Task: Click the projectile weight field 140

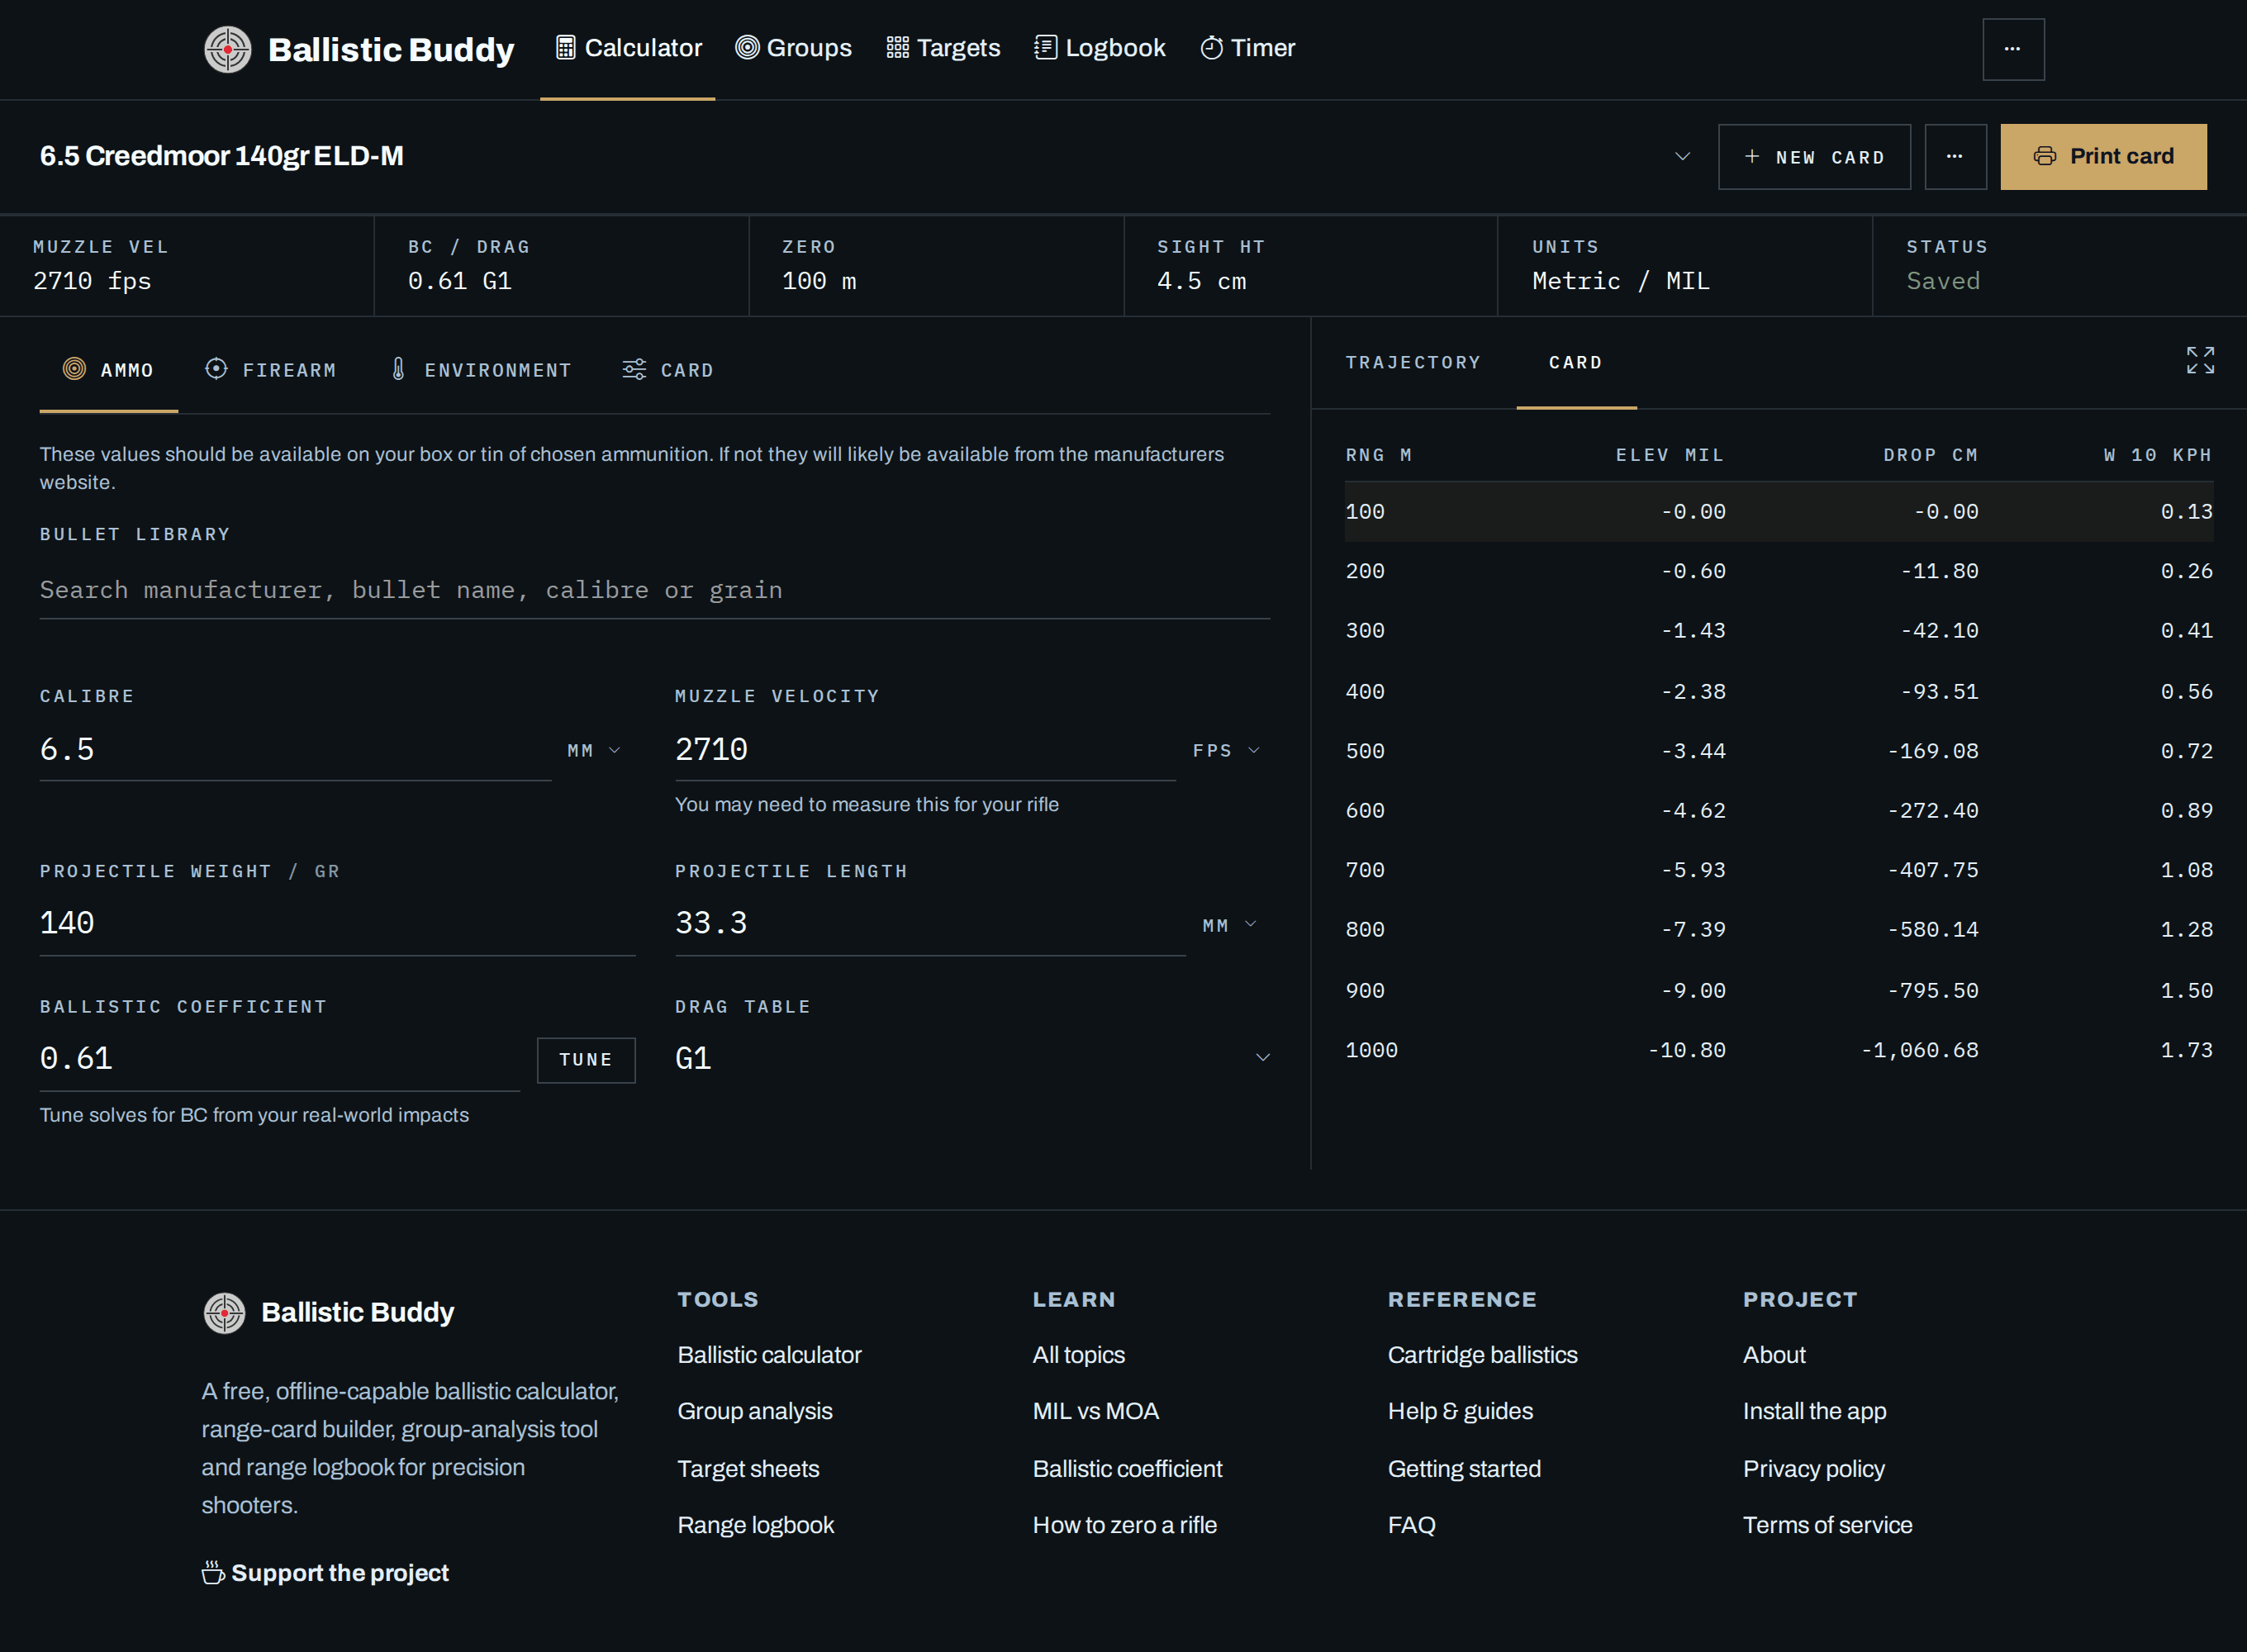Action: (x=338, y=924)
